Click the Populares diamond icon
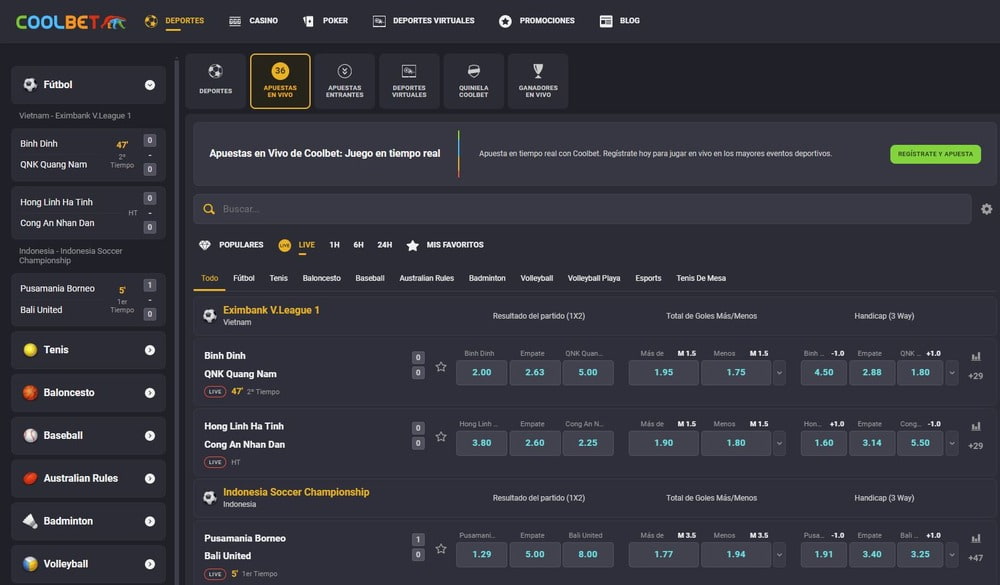Image resolution: width=1000 pixels, height=585 pixels. 205,245
